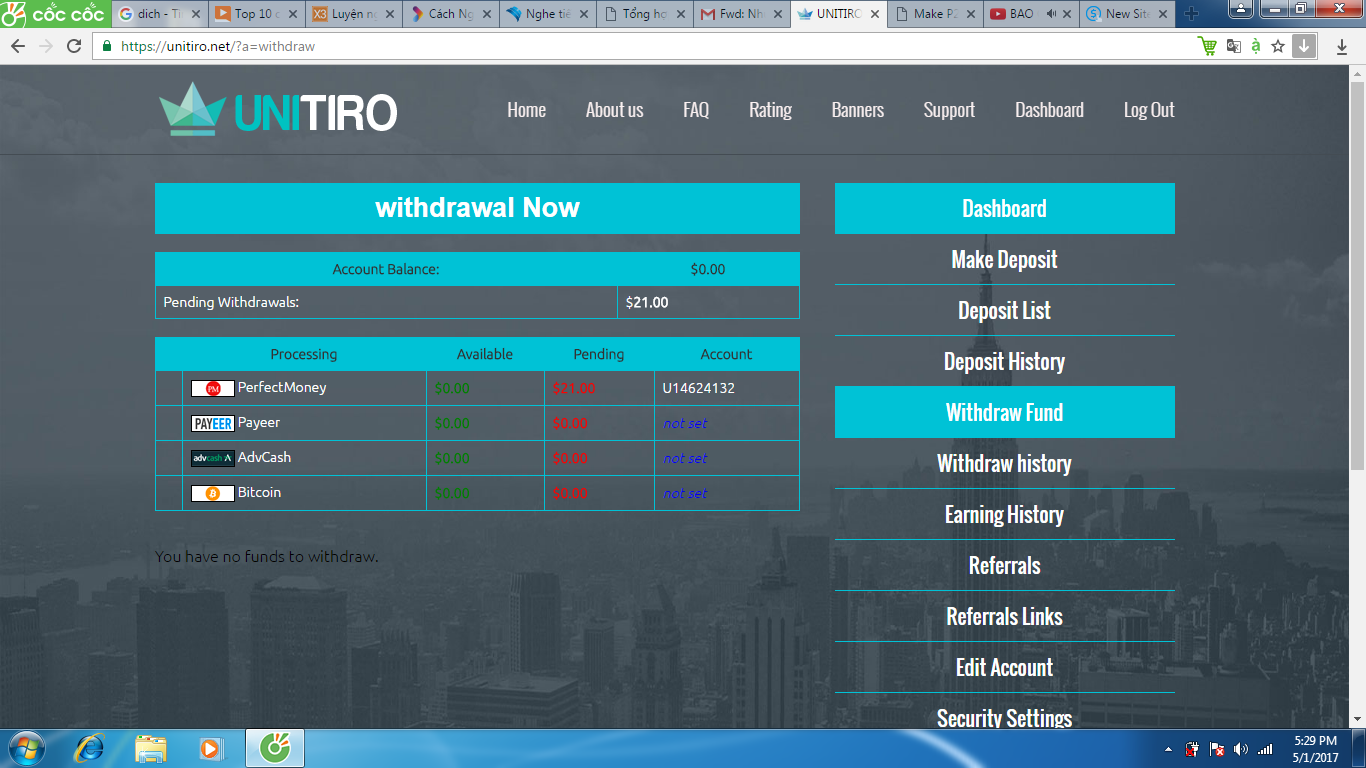1366x768 pixels.
Task: Open the browser user profile button
Action: click(1240, 9)
